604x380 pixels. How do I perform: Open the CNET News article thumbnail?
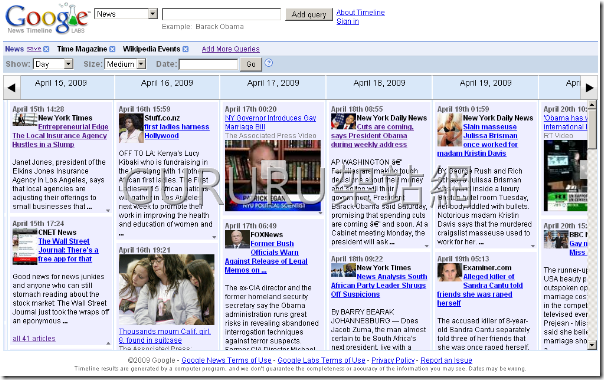[25, 246]
